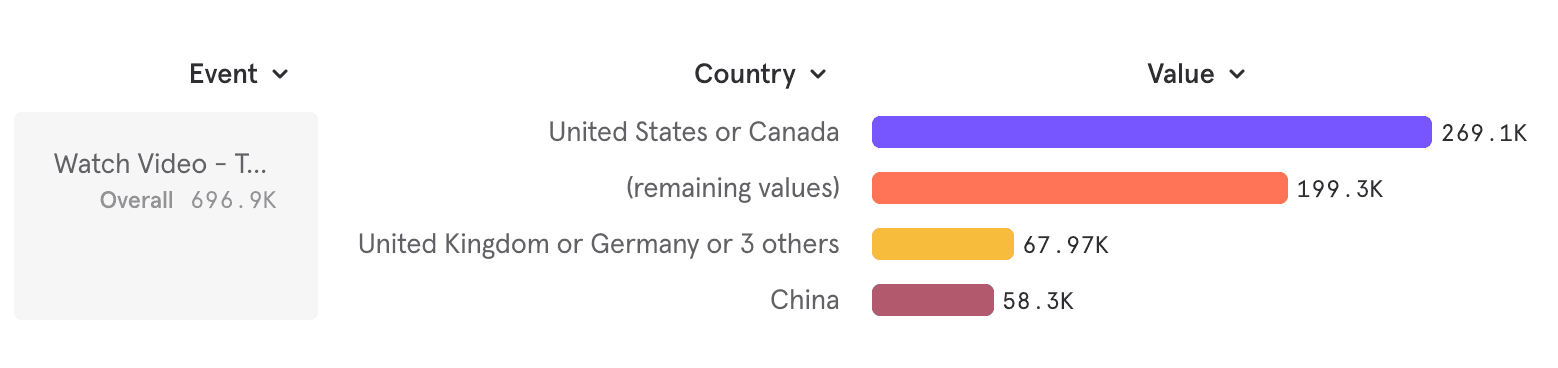Image resolution: width=1558 pixels, height=368 pixels.
Task: Click the 67.97K value label
Action: (x=1066, y=245)
